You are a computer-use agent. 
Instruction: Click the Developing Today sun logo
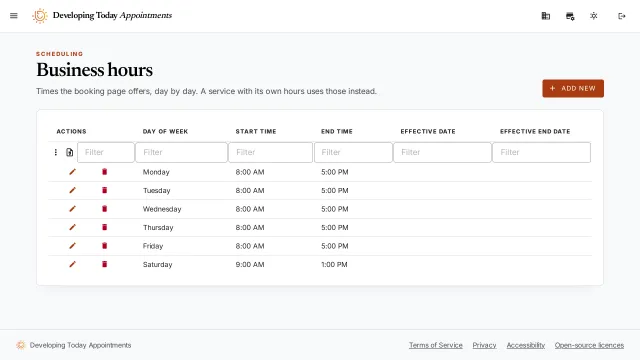click(40, 16)
